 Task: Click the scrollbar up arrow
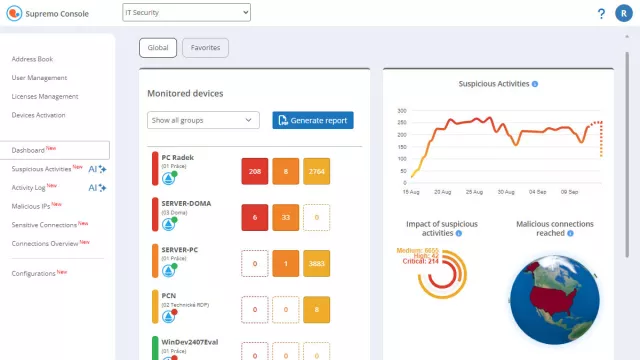click(x=627, y=37)
